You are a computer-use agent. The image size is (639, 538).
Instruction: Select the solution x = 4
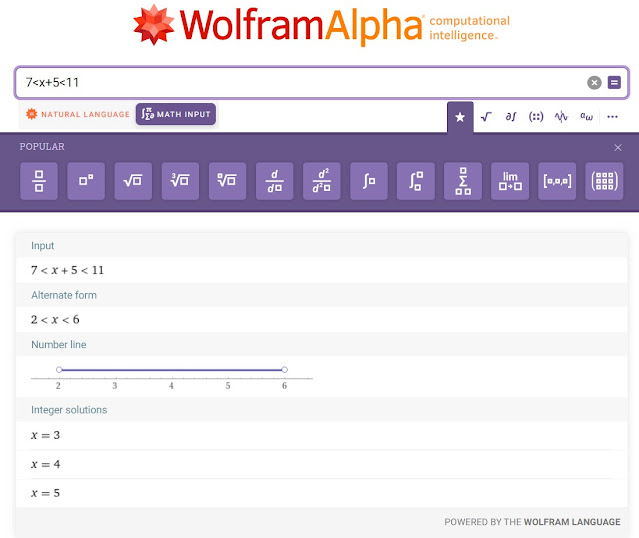point(45,464)
